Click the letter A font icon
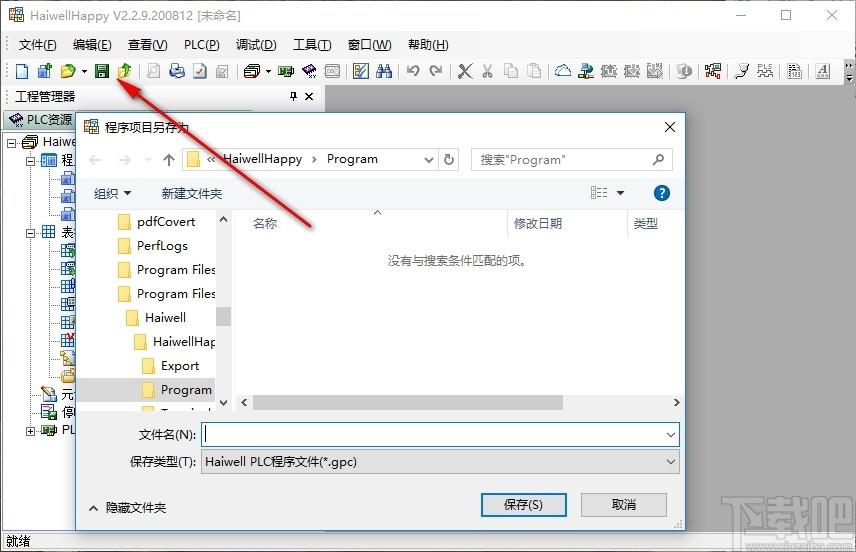Image resolution: width=856 pixels, height=552 pixels. (823, 71)
